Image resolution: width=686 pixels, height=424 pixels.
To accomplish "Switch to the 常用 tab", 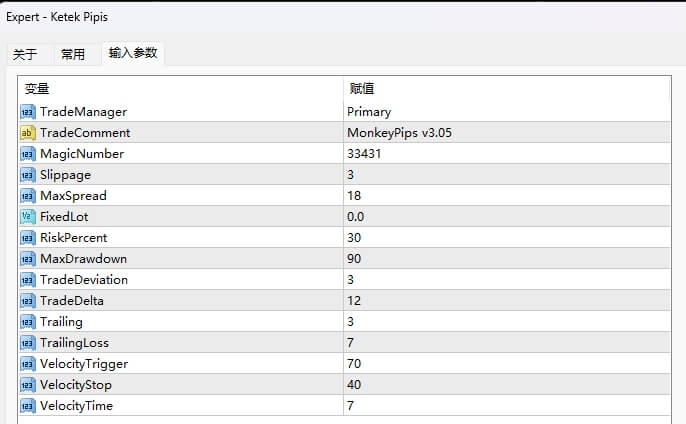I will 73,54.
